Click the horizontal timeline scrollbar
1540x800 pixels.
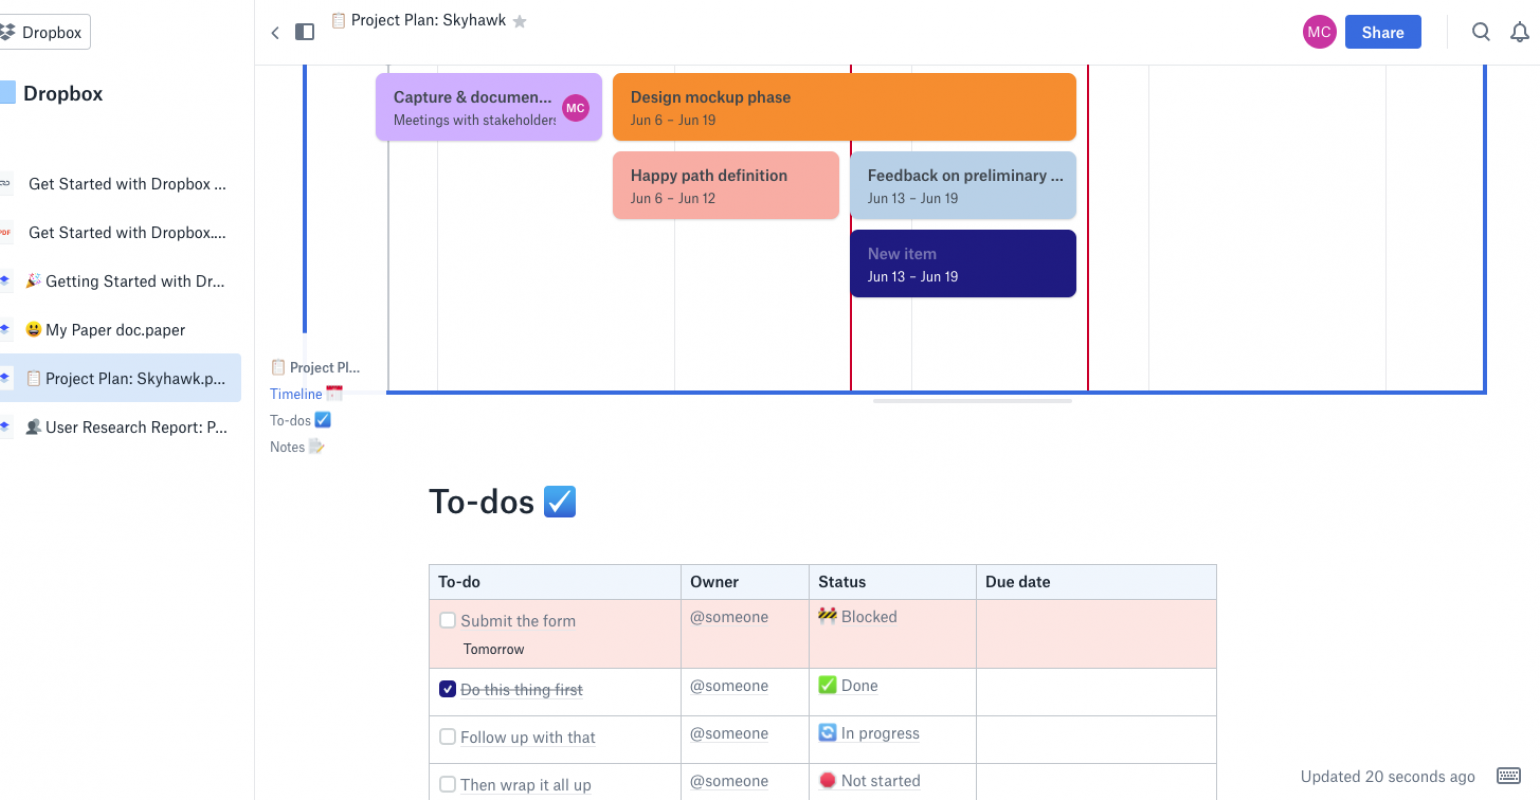971,401
